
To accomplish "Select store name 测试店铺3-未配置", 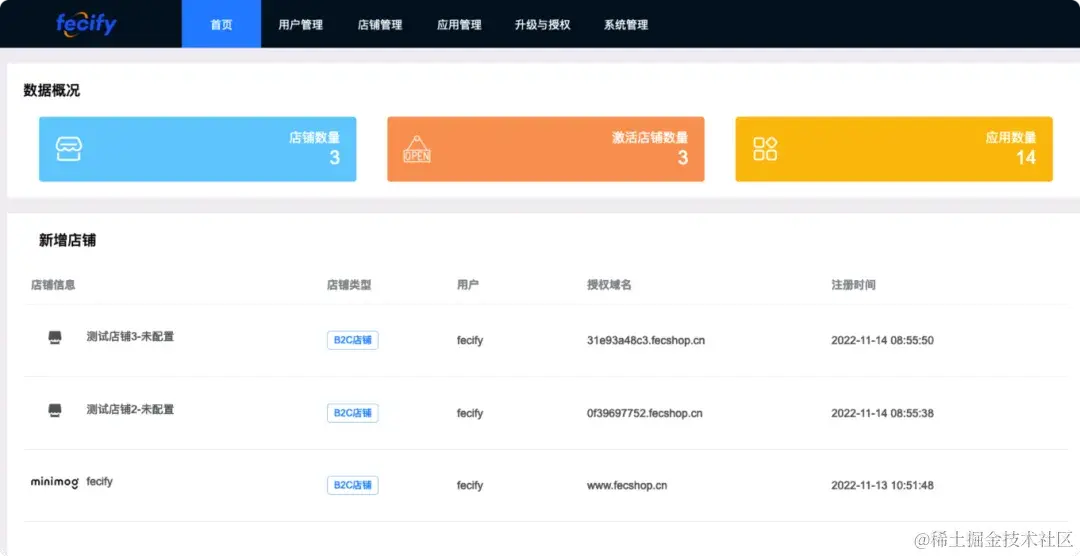I will (130, 337).
